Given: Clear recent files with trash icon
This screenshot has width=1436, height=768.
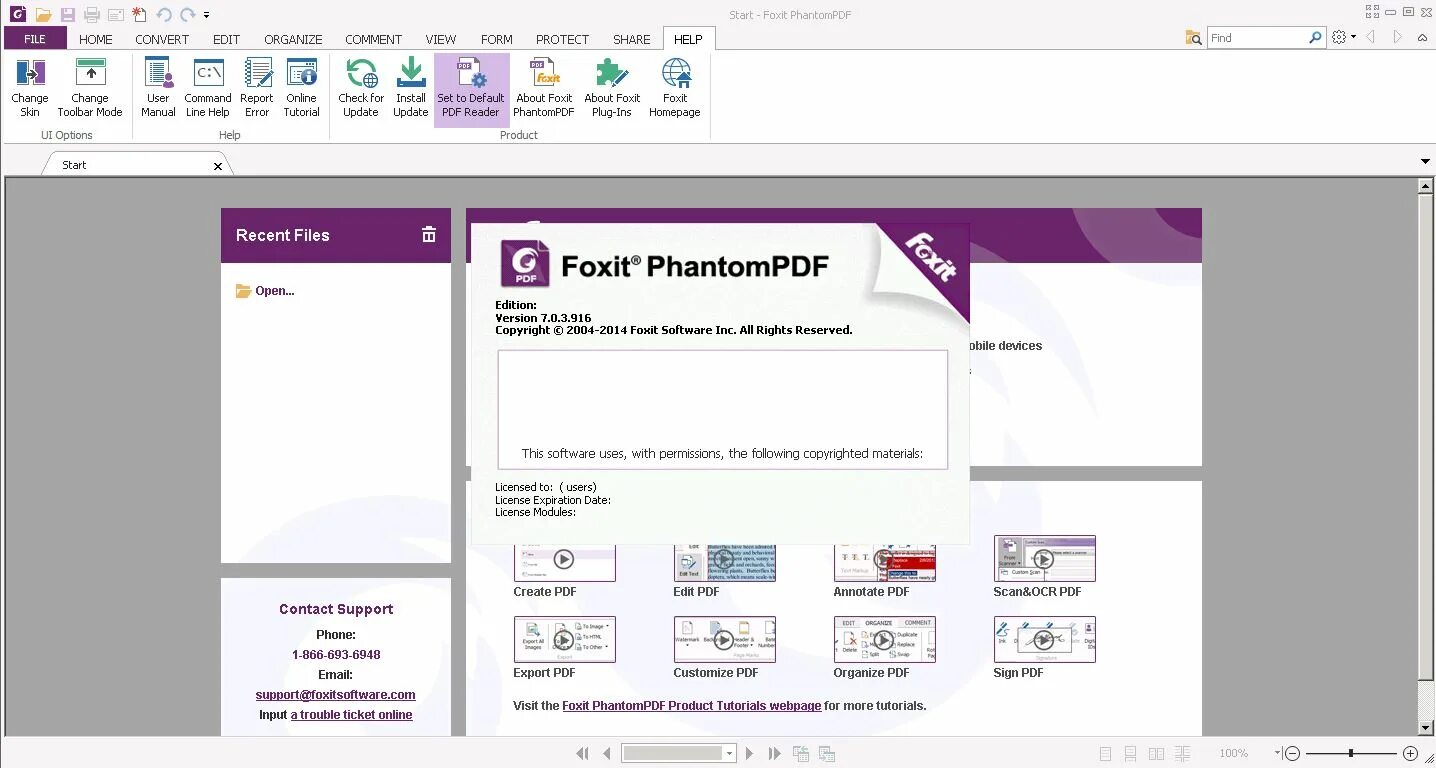Looking at the screenshot, I should coord(429,234).
